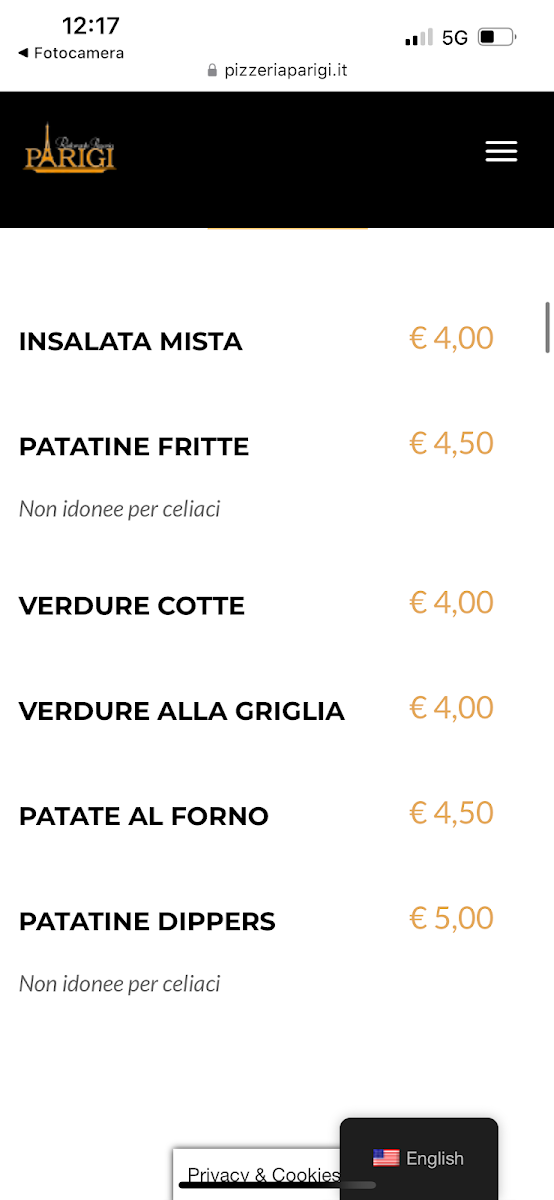The image size is (554, 1200).
Task: Select the INSALATA MISTA menu item
Action: (131, 341)
